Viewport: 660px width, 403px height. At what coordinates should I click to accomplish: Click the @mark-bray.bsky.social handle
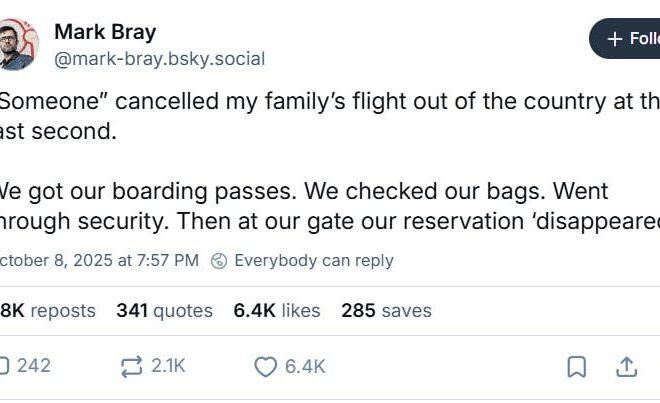pyautogui.click(x=159, y=59)
